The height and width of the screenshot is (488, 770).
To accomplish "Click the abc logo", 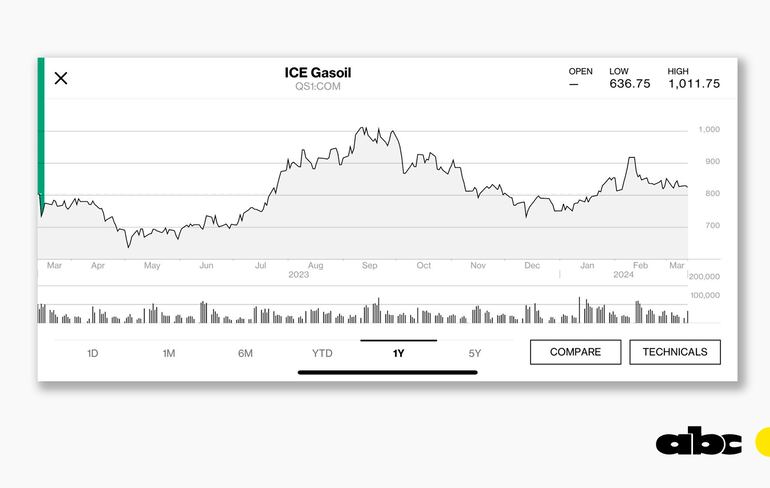I will pyautogui.click(x=699, y=442).
